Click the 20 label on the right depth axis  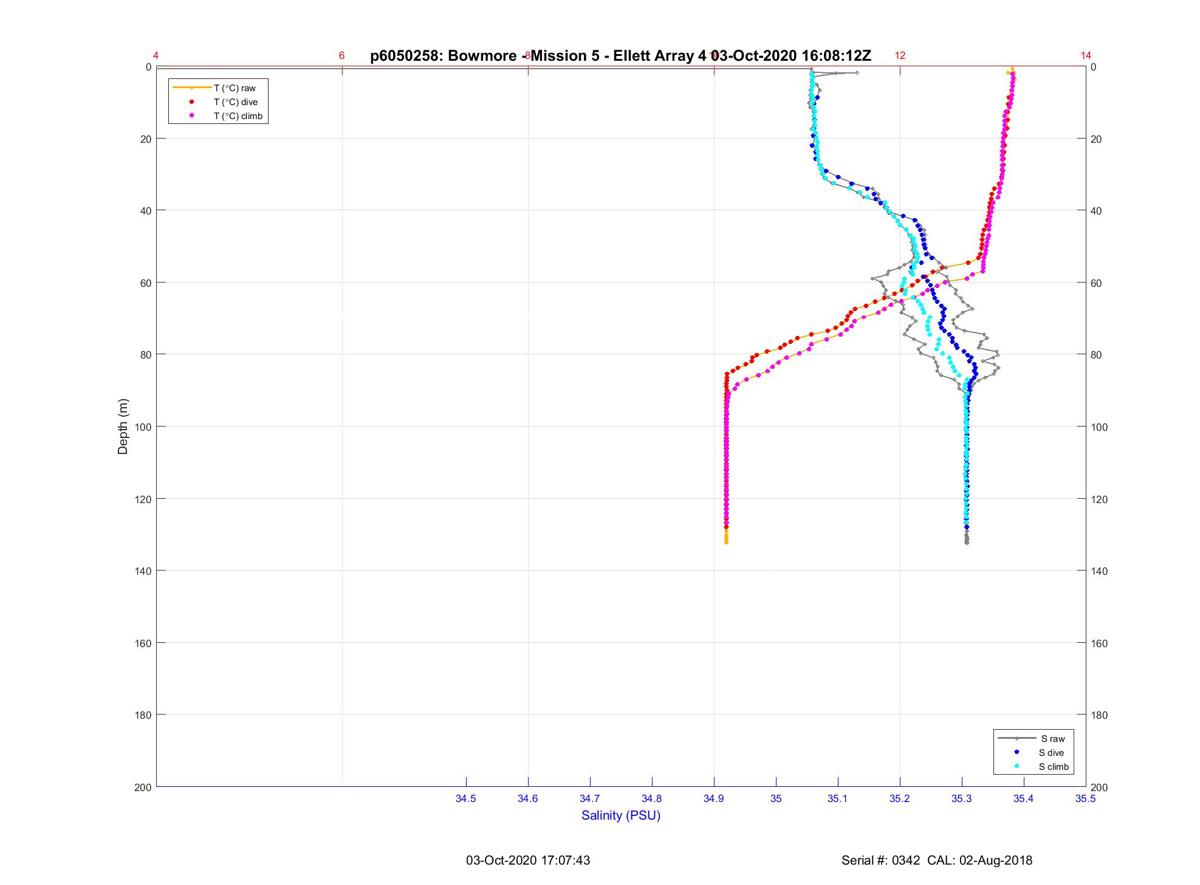tap(1097, 139)
